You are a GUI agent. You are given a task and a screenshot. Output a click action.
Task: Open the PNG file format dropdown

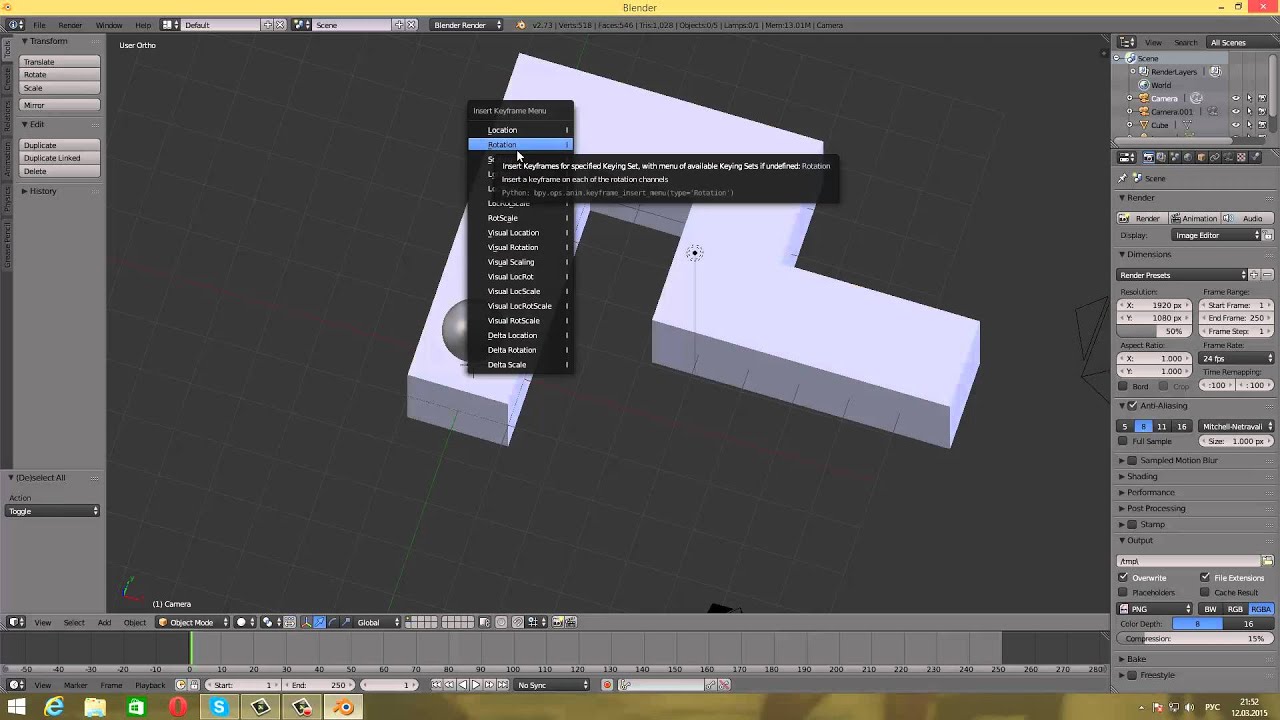coord(1156,609)
